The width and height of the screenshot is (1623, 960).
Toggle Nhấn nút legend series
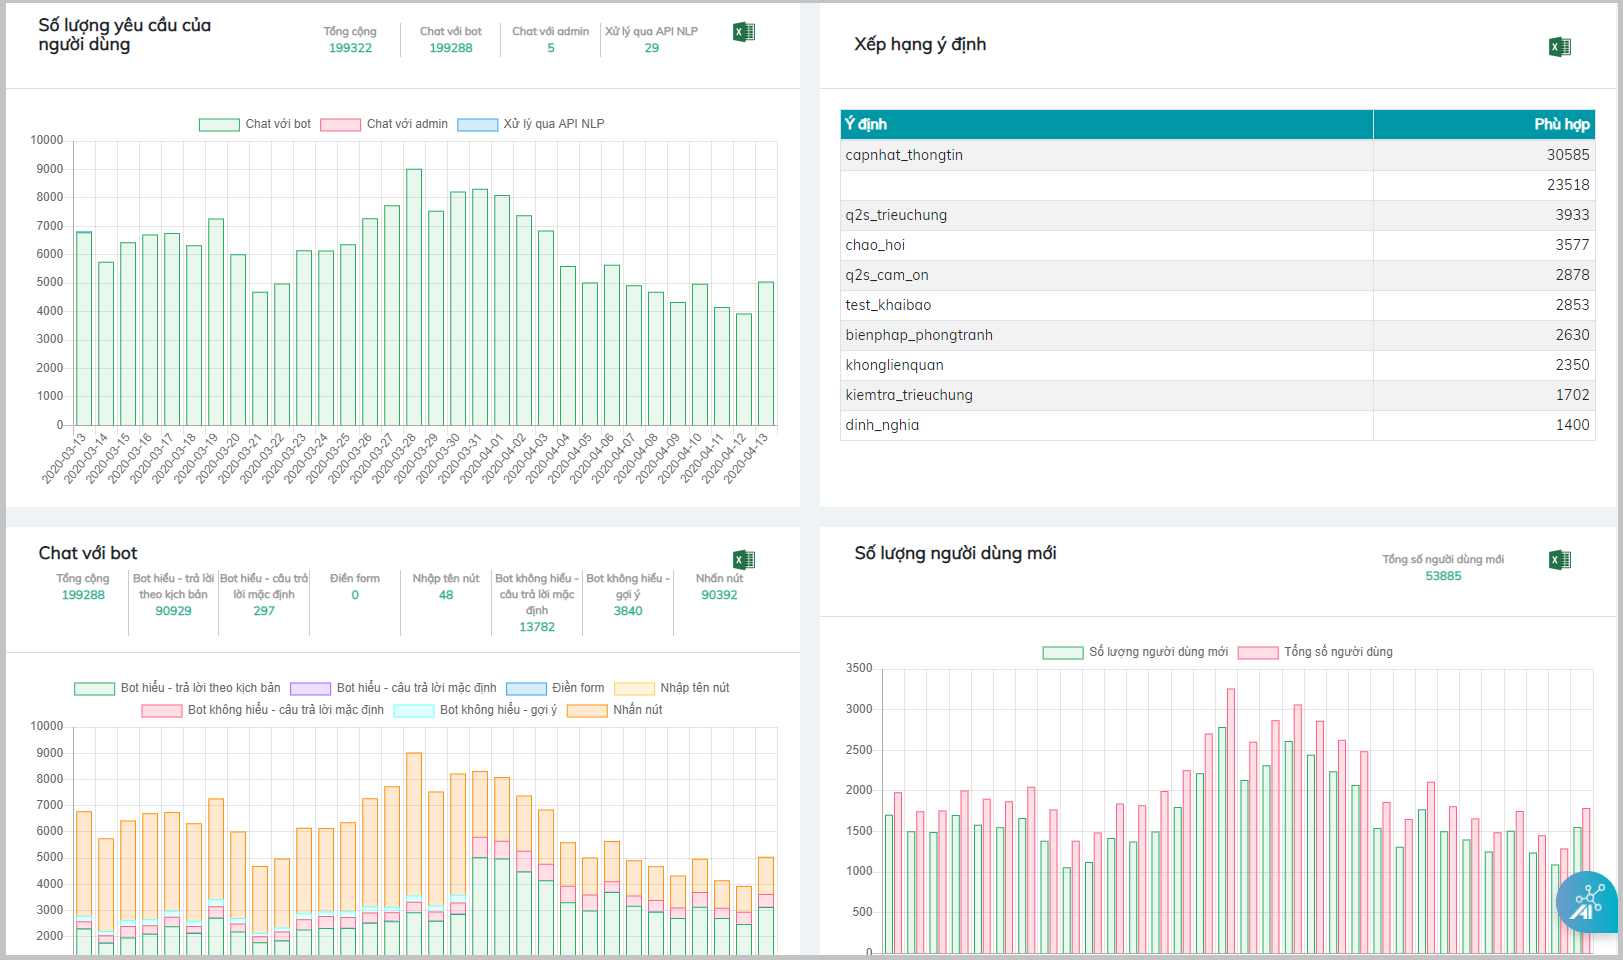point(615,710)
